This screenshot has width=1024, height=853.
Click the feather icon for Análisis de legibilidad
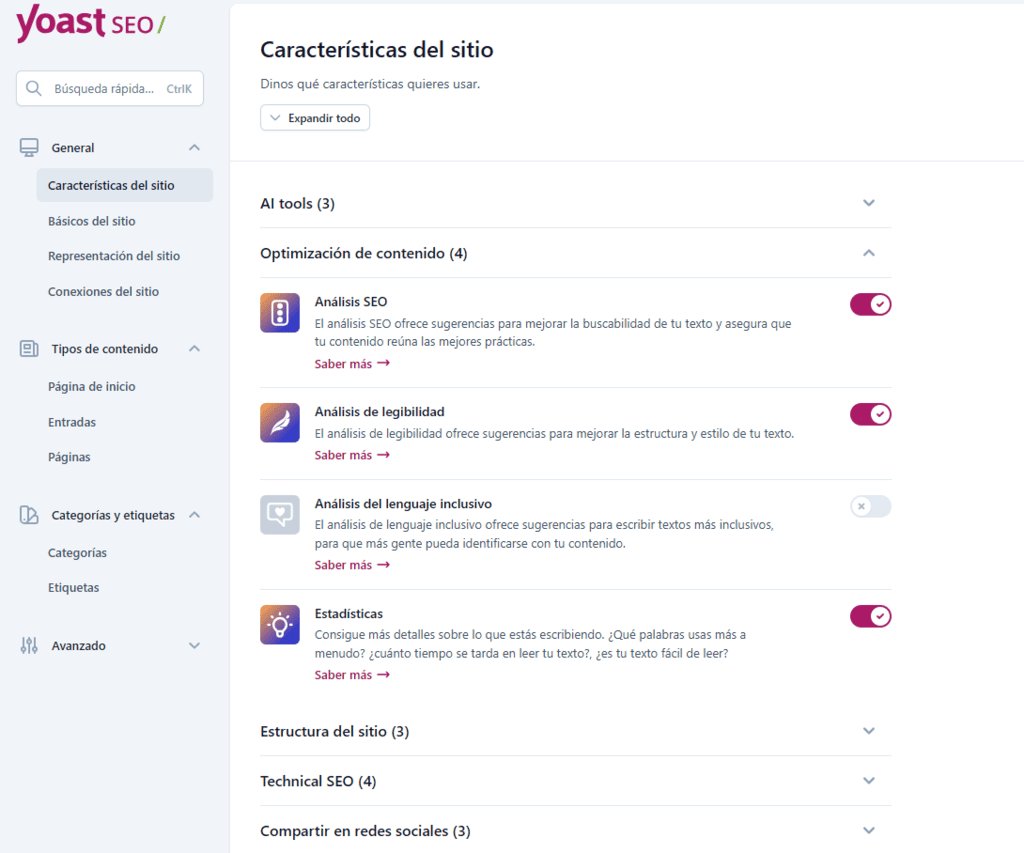pyautogui.click(x=279, y=423)
